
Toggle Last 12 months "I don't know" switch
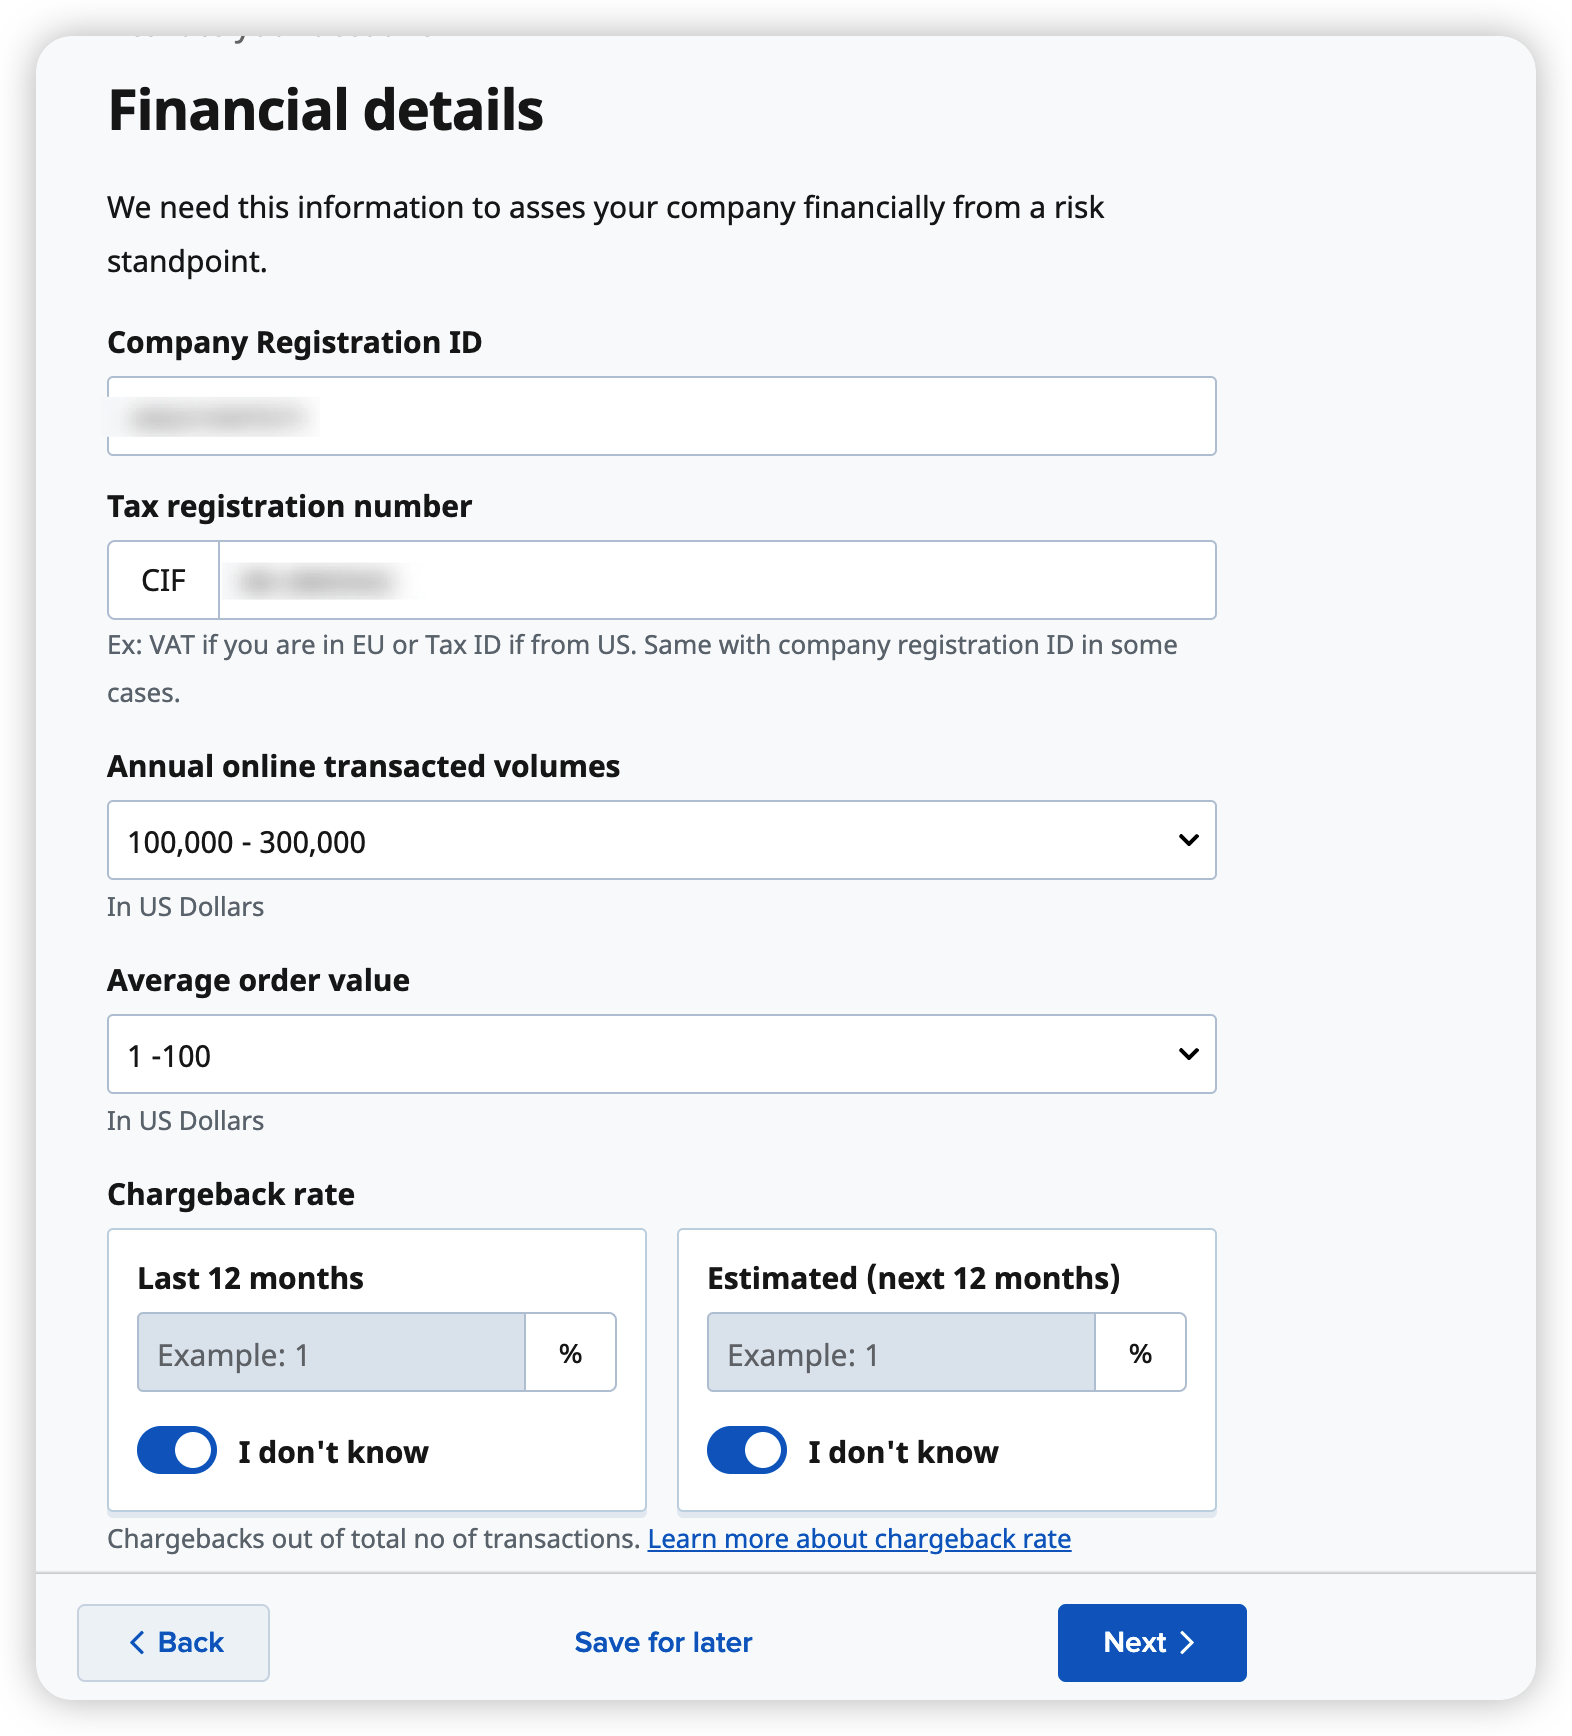tap(177, 1450)
